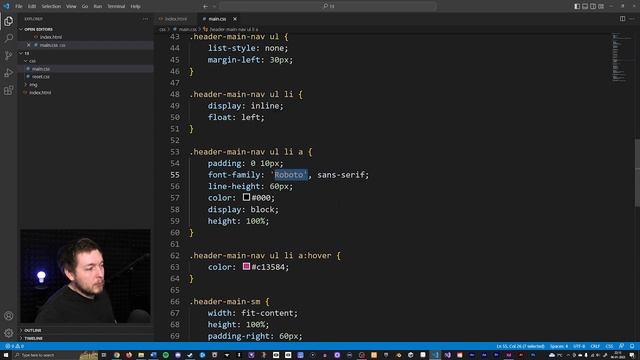
Task: Open main.css in the file tree
Action: coord(41,69)
